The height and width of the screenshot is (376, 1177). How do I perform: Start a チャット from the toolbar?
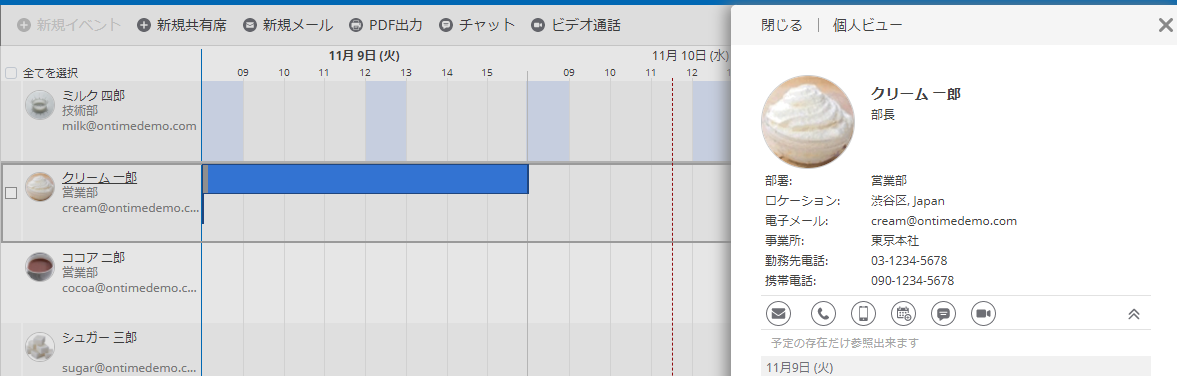tap(477, 25)
